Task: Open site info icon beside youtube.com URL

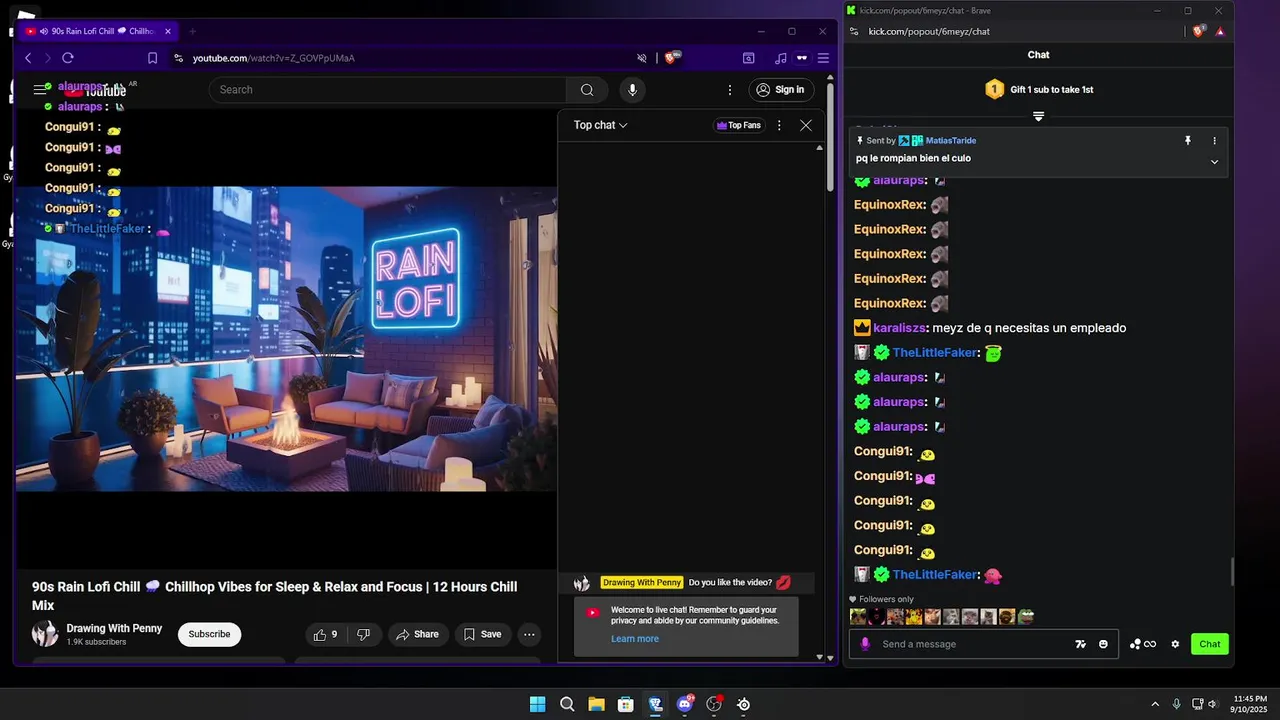Action: tap(178, 58)
